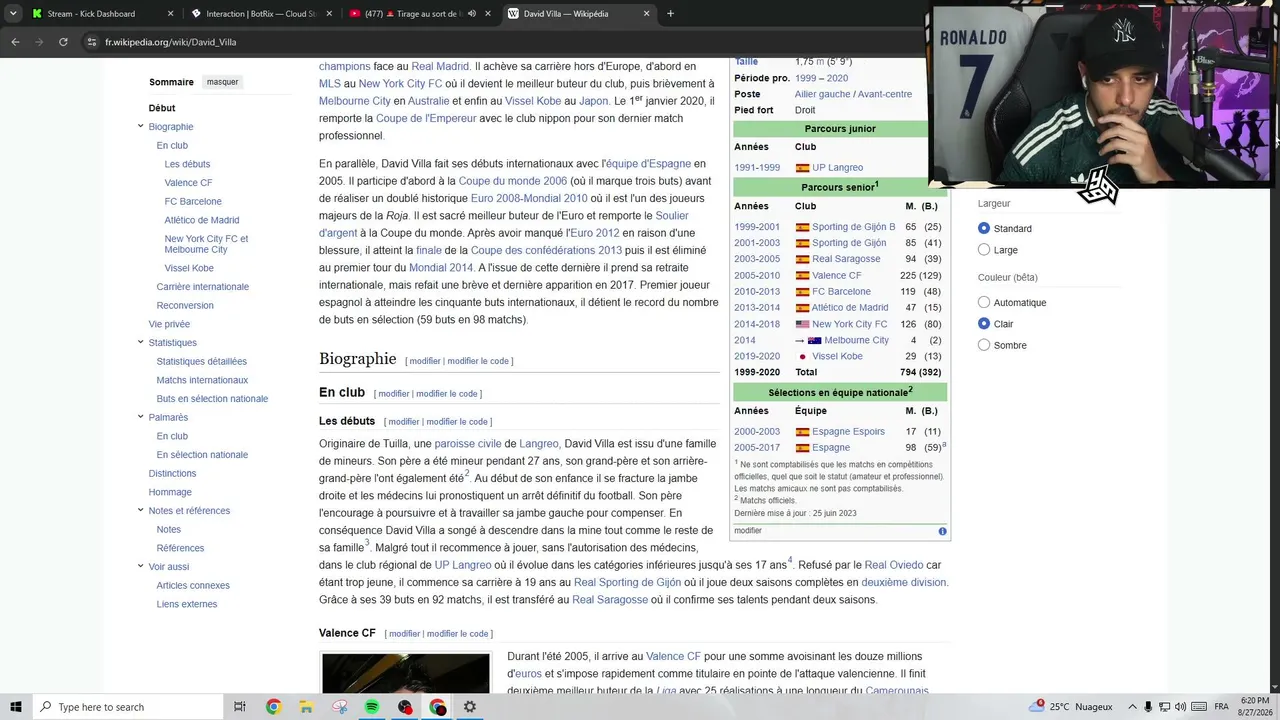
Task: Click the Spain flag beside UP Langreo
Action: point(802,168)
